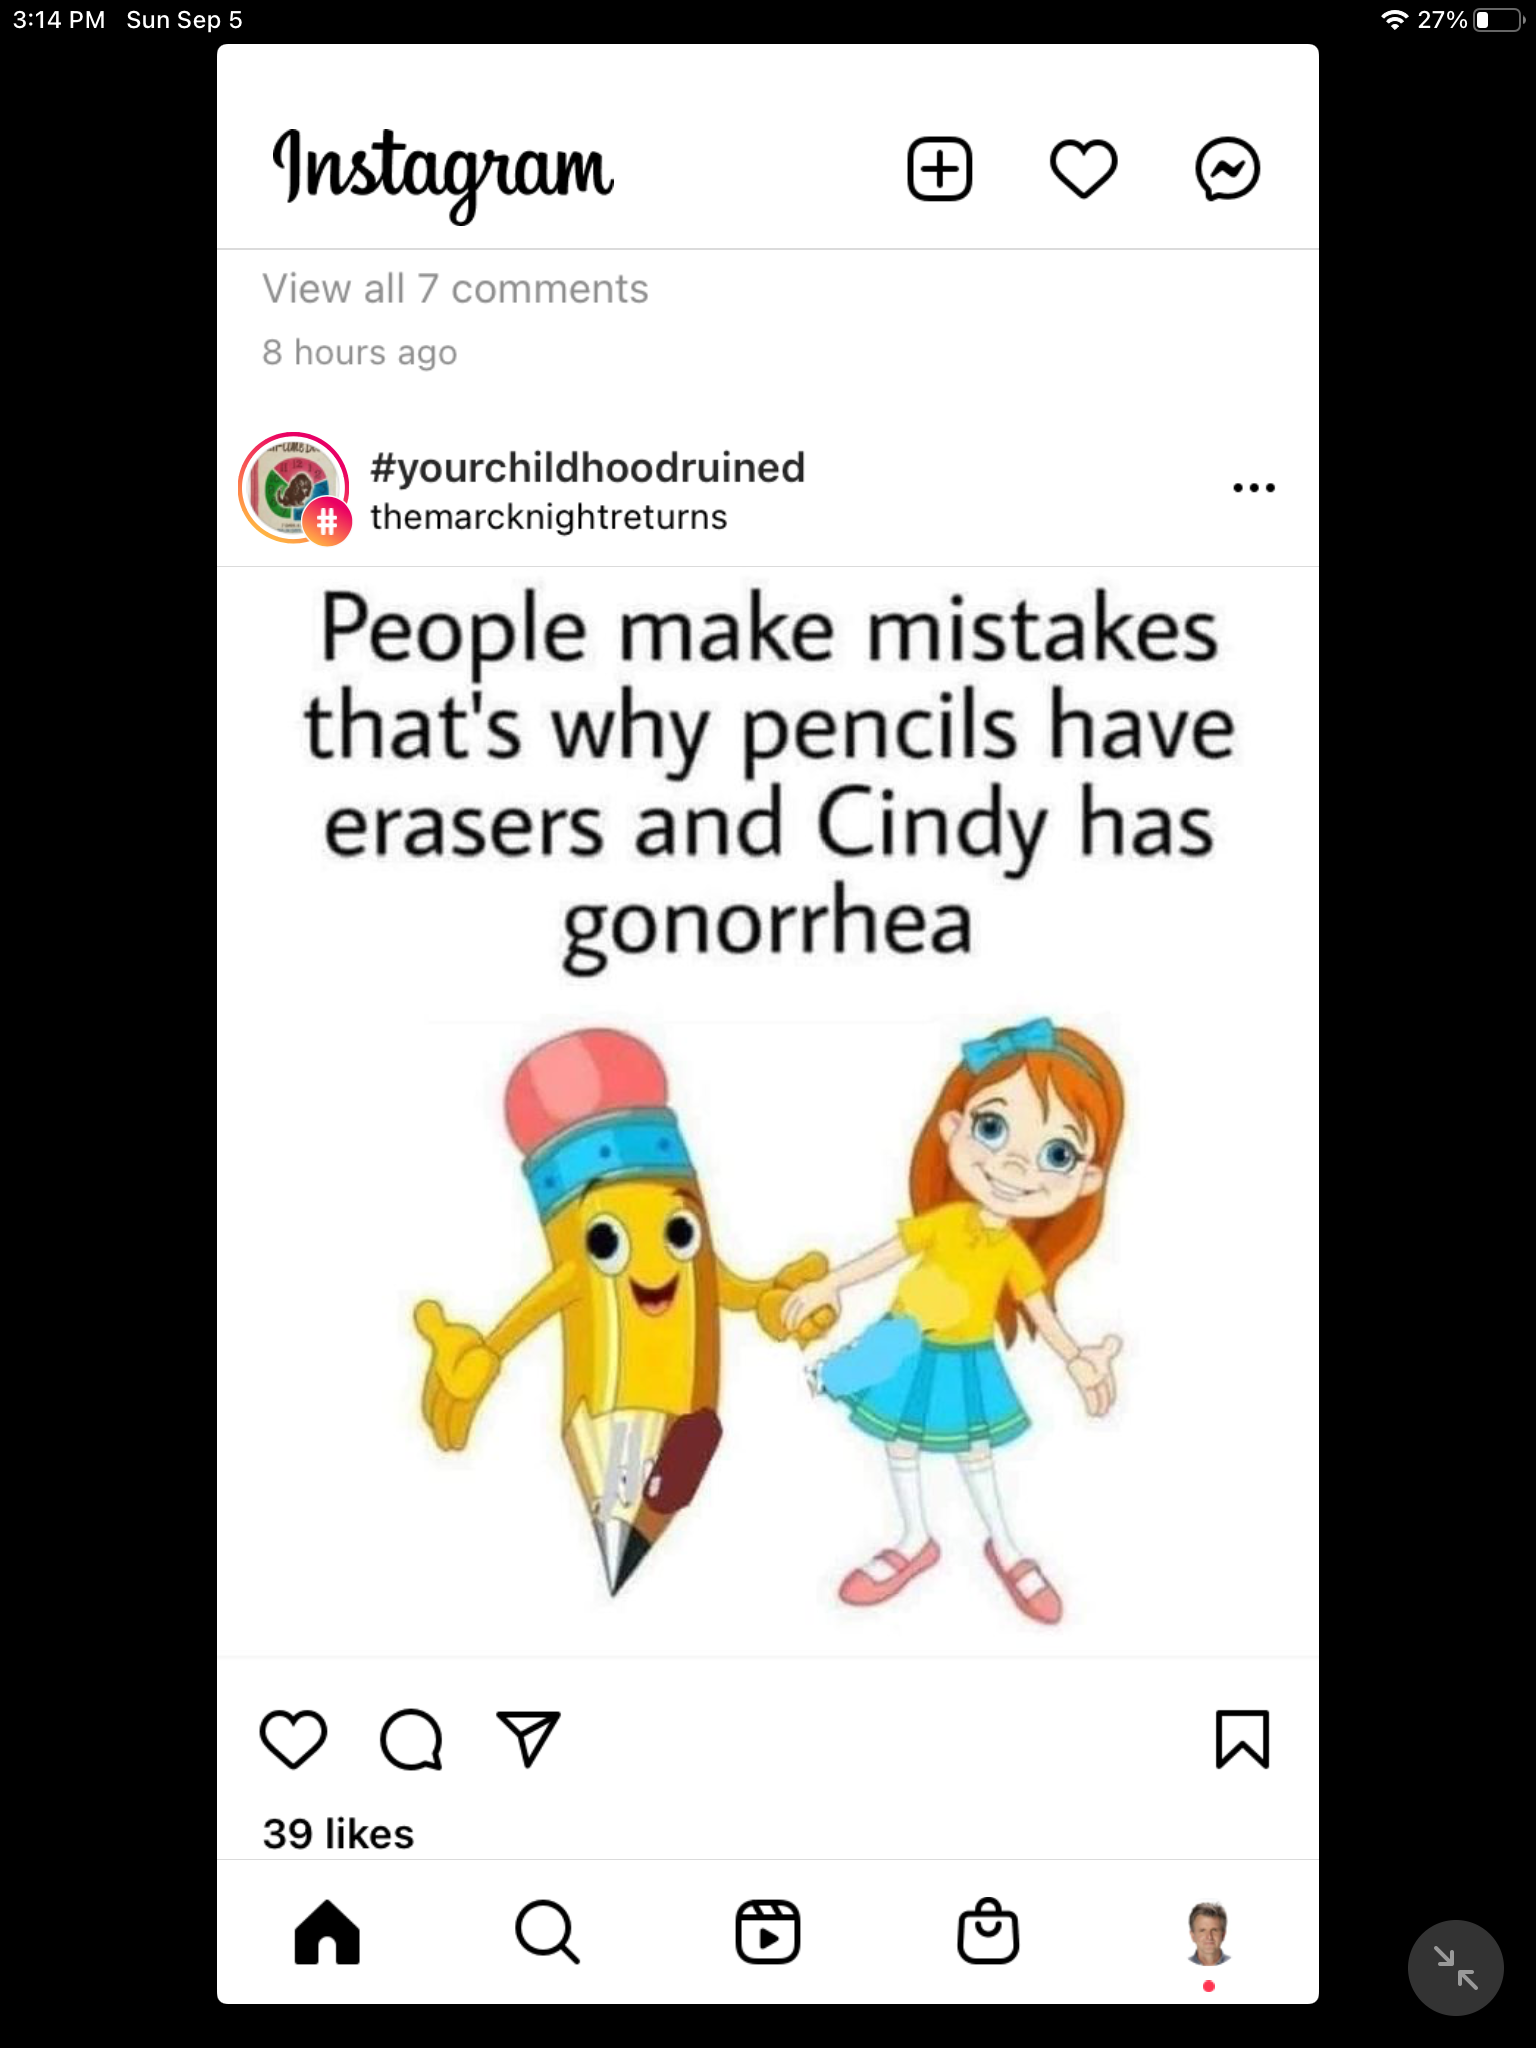Open the three-dot post options menu
Image resolution: width=1536 pixels, height=2048 pixels.
[x=1253, y=488]
